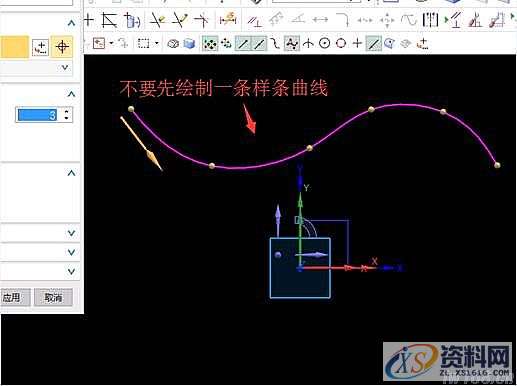Expand the last collapsed section above the buttons

coord(71,271)
